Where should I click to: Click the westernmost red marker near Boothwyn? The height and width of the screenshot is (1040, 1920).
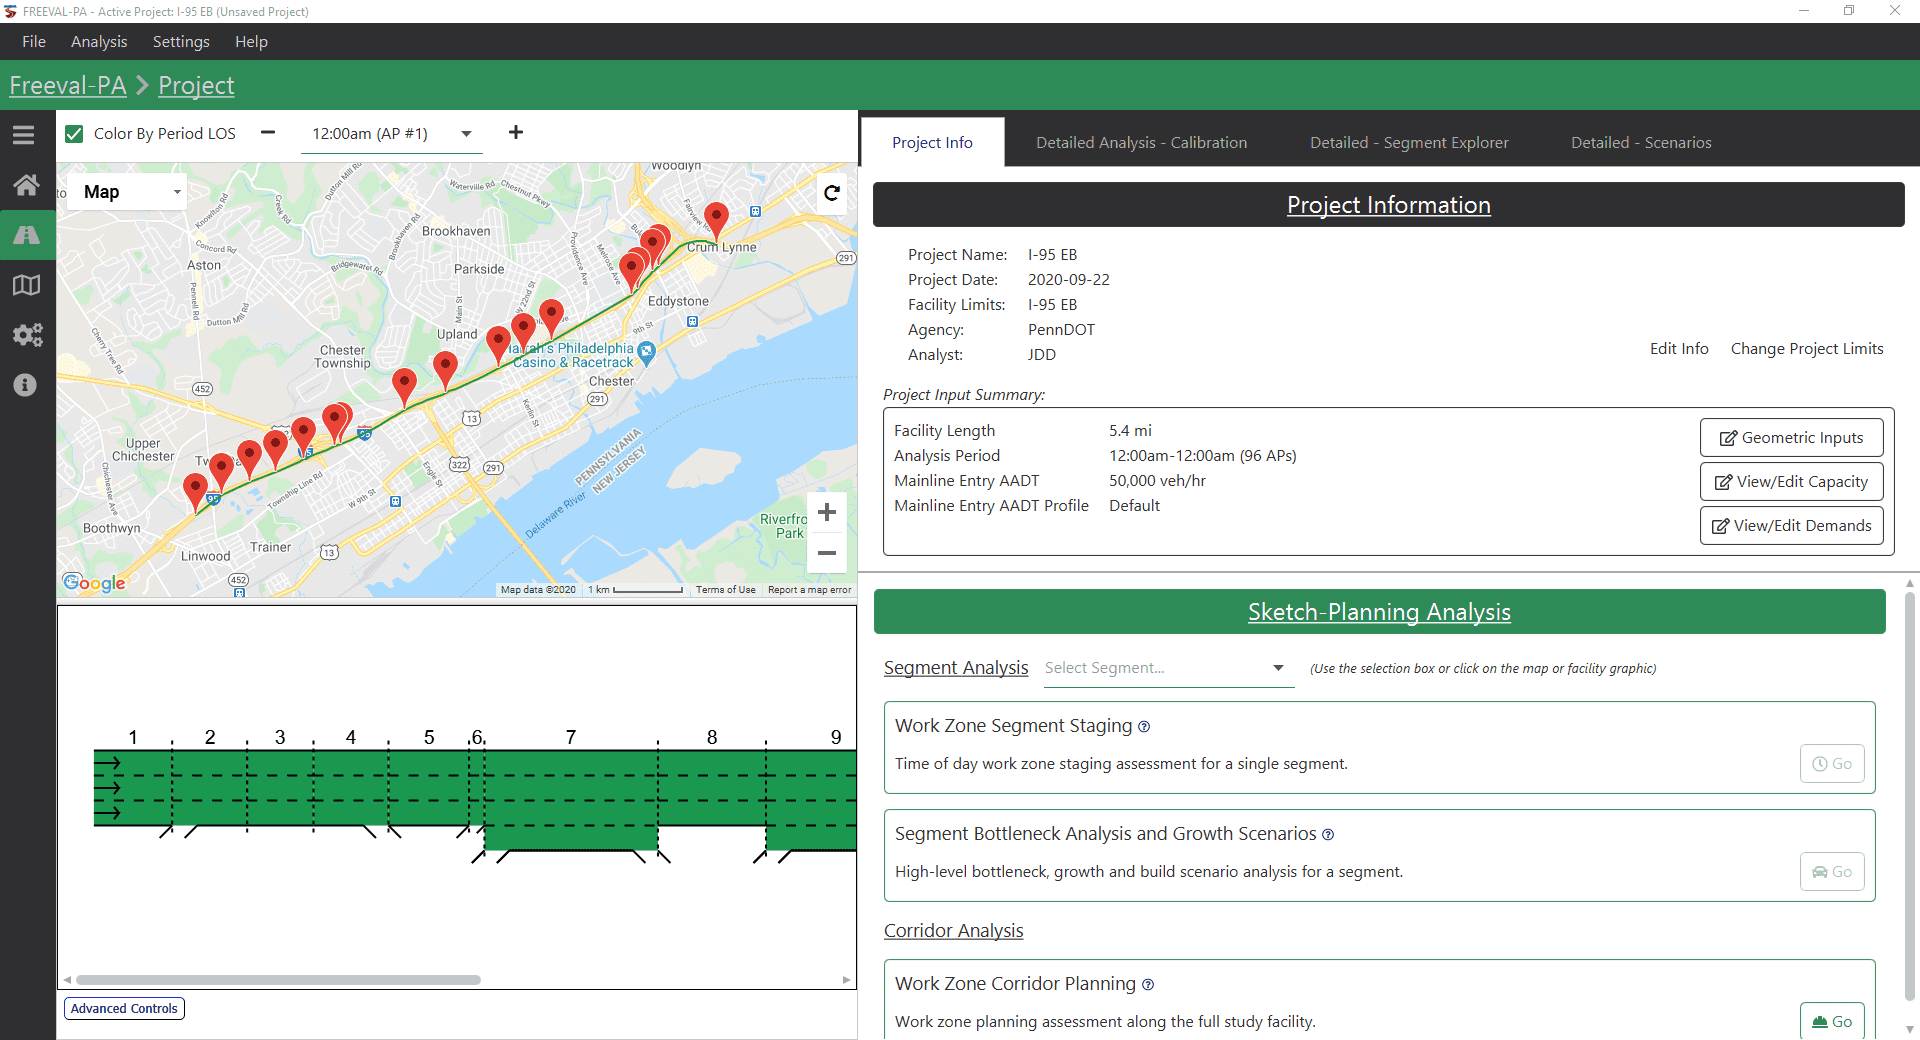click(196, 492)
